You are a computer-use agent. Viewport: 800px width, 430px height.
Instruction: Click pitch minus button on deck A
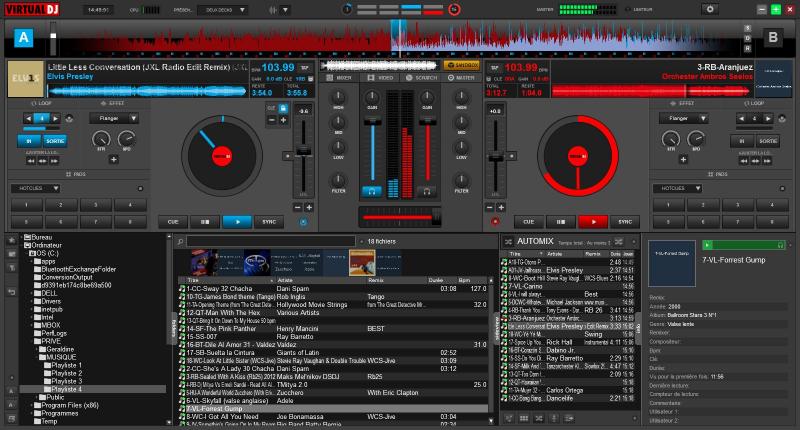[297, 208]
